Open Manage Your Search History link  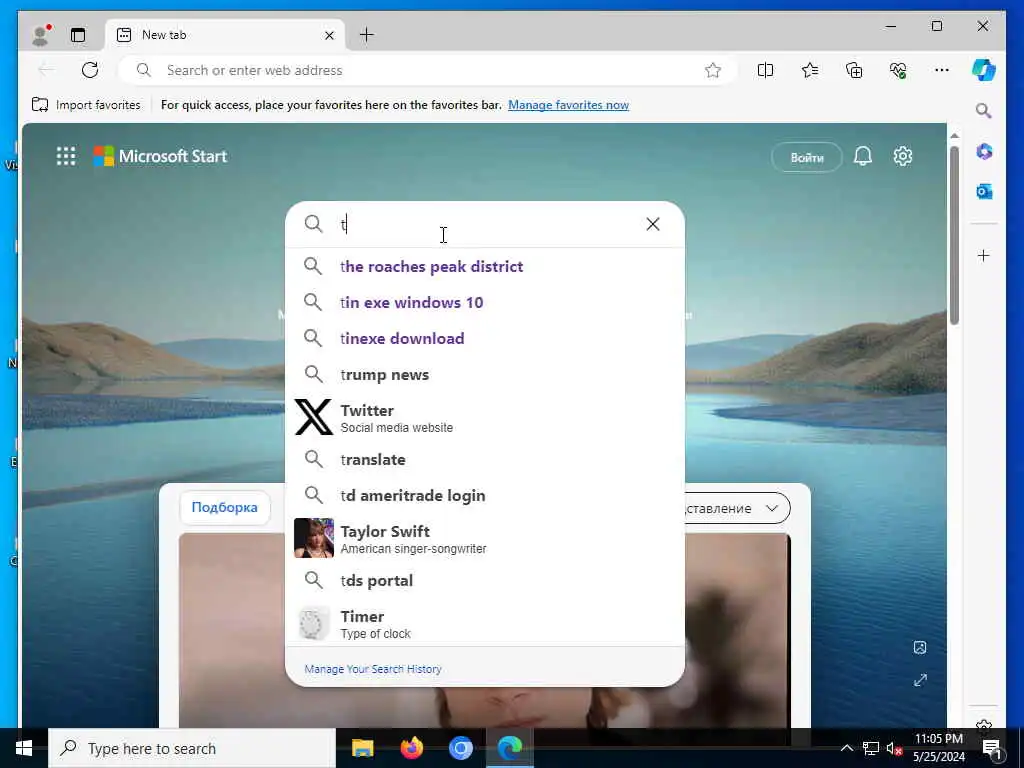(373, 669)
